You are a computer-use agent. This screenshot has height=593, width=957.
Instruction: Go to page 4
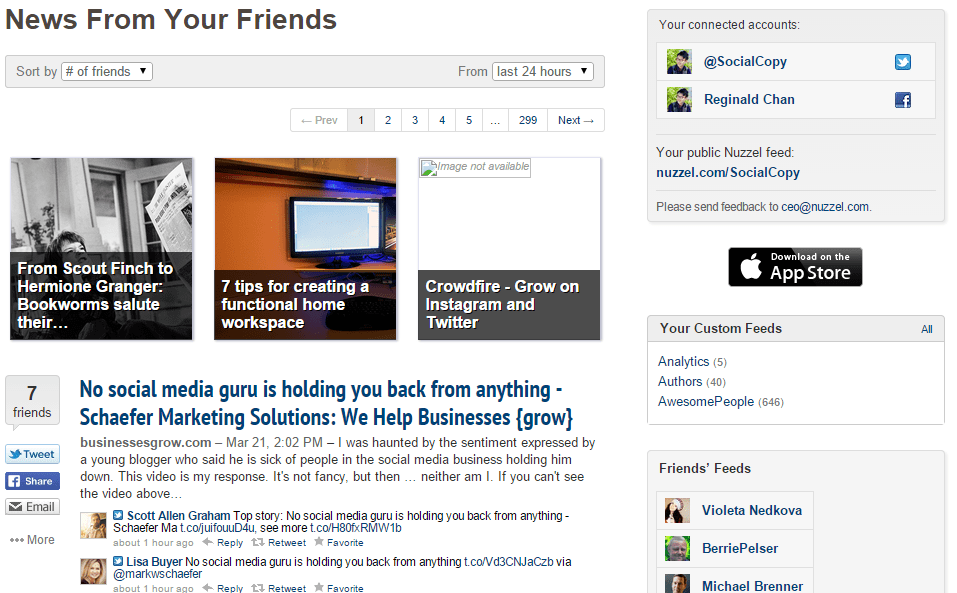click(x=442, y=120)
